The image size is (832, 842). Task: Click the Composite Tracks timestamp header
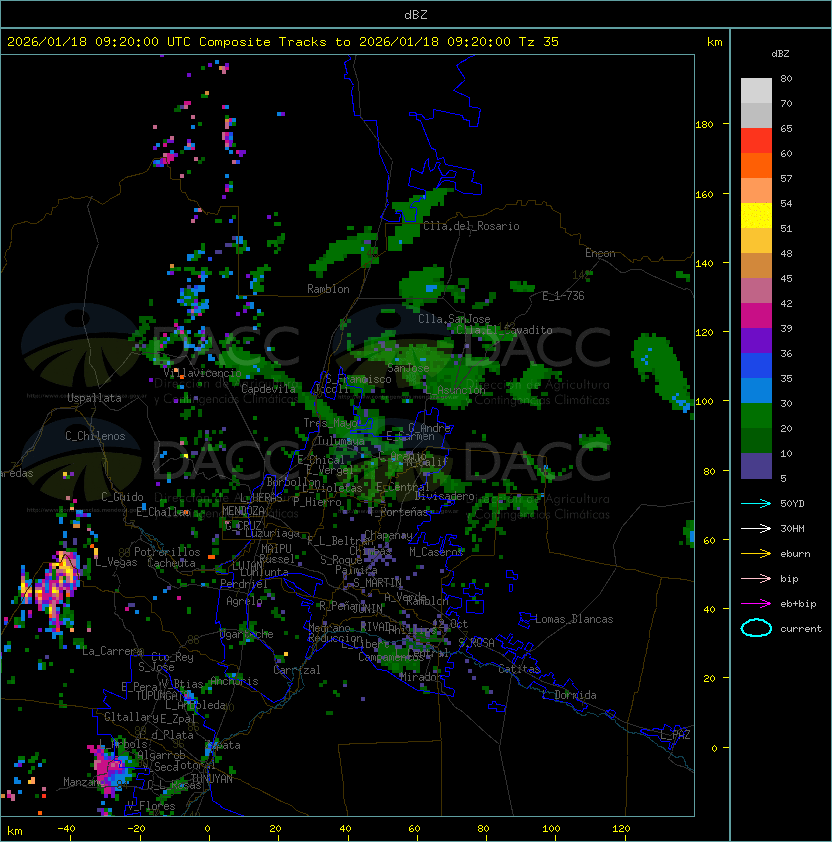click(x=283, y=42)
